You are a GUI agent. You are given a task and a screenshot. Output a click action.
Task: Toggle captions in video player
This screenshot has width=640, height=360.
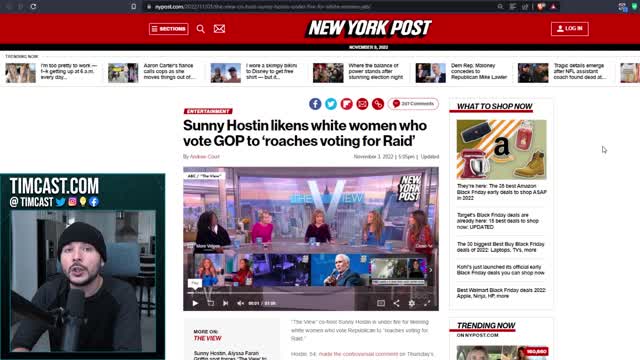click(381, 303)
